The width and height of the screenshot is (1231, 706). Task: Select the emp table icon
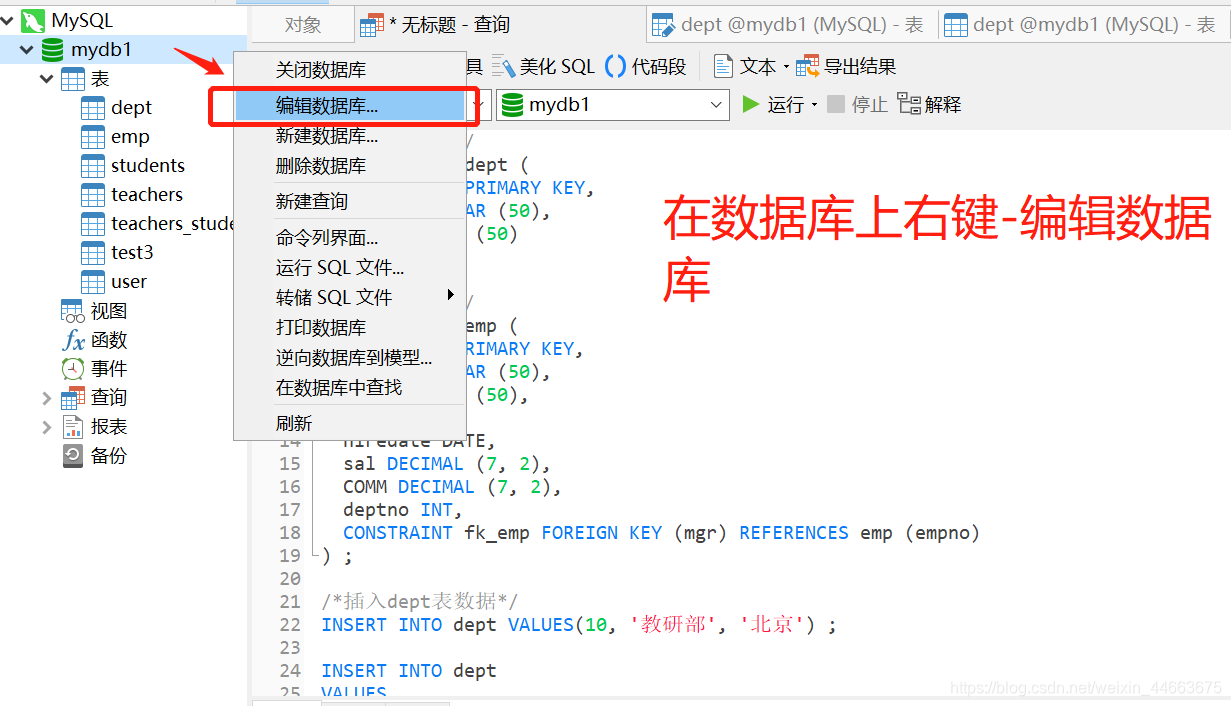93,136
